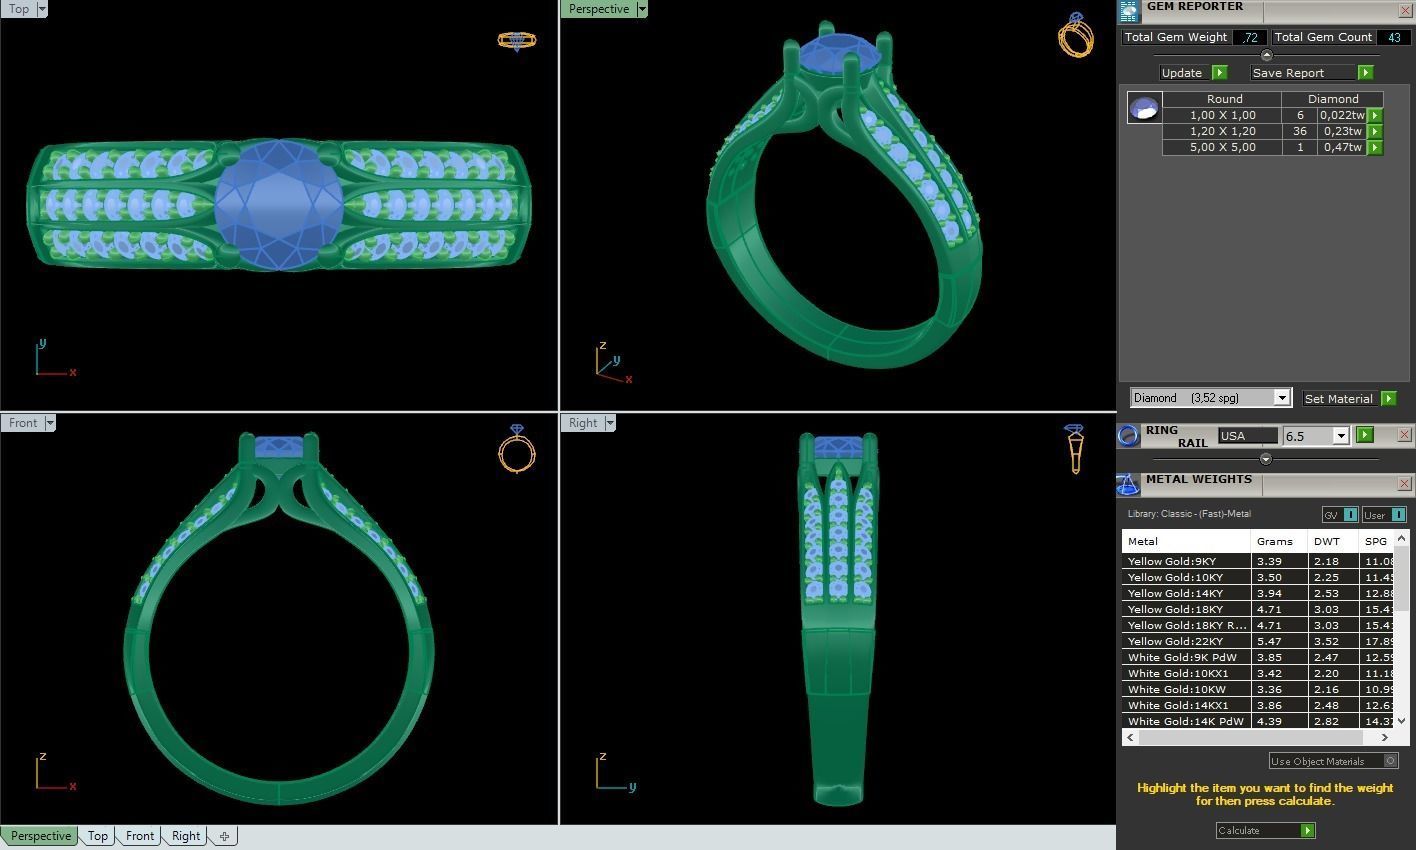
Task: Open the 6.5 ring size dropdown
Action: [1340, 436]
